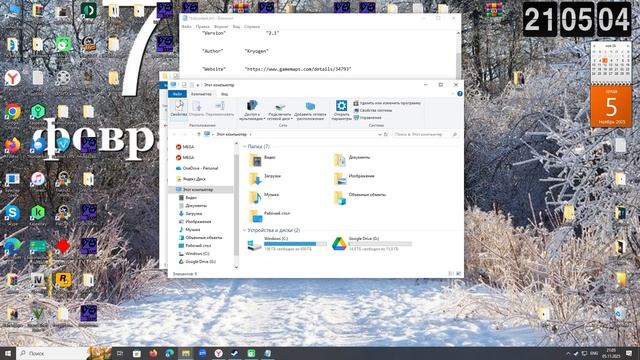
Task: Click the Windows Start button
Action: pyautogui.click(x=8, y=353)
